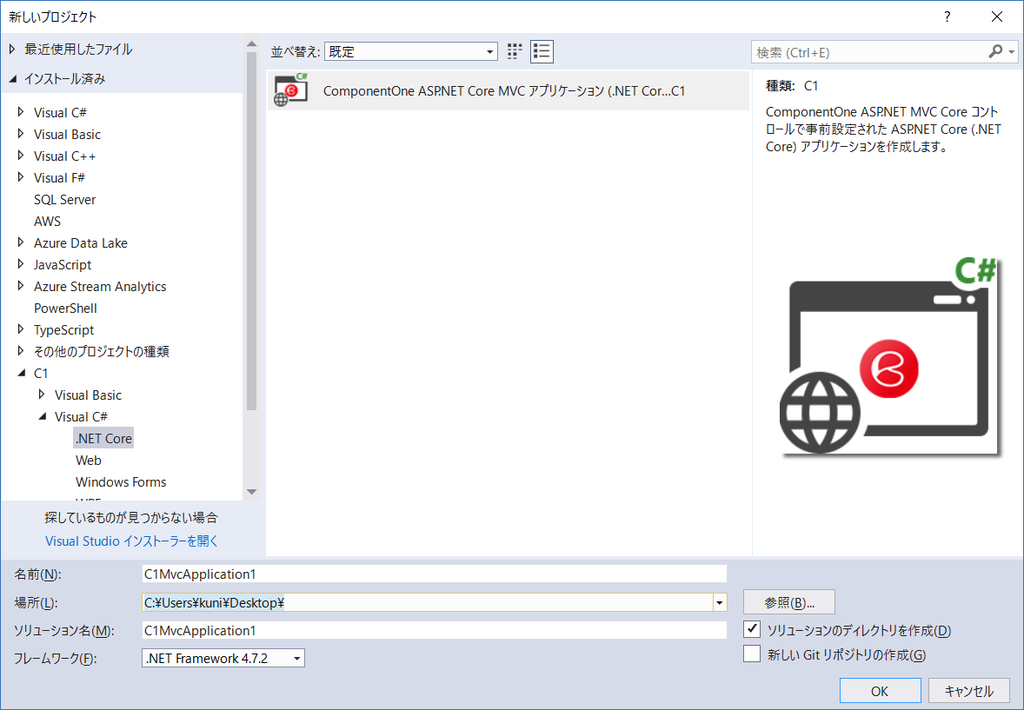Expand 最近使用したファイル section
The image size is (1024, 710).
pyautogui.click(x=12, y=49)
